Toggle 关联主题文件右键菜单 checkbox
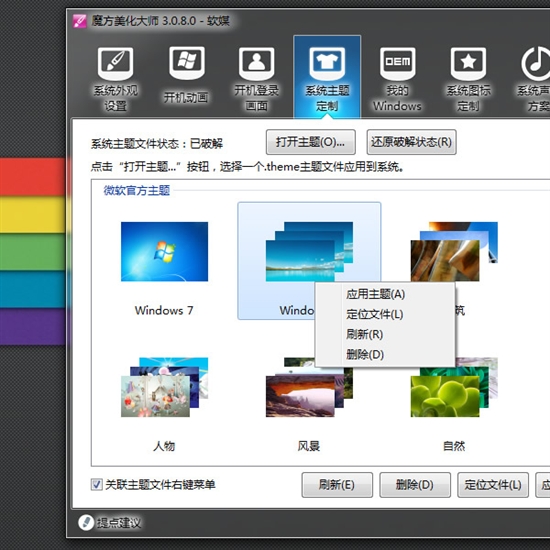 [x=96, y=484]
